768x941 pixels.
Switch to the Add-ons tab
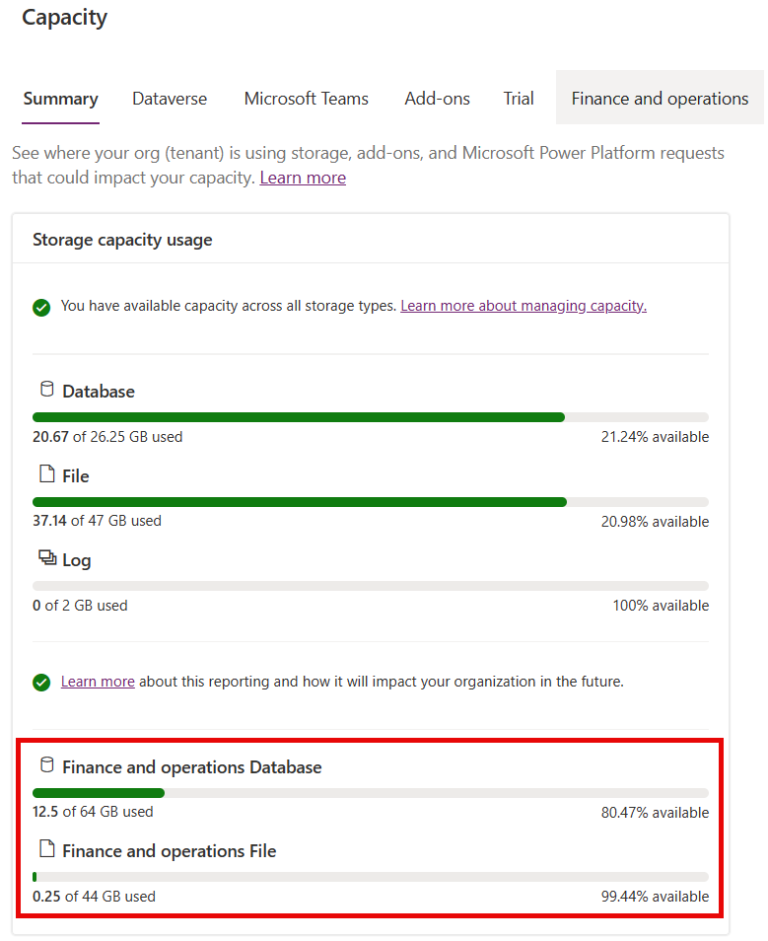[437, 98]
